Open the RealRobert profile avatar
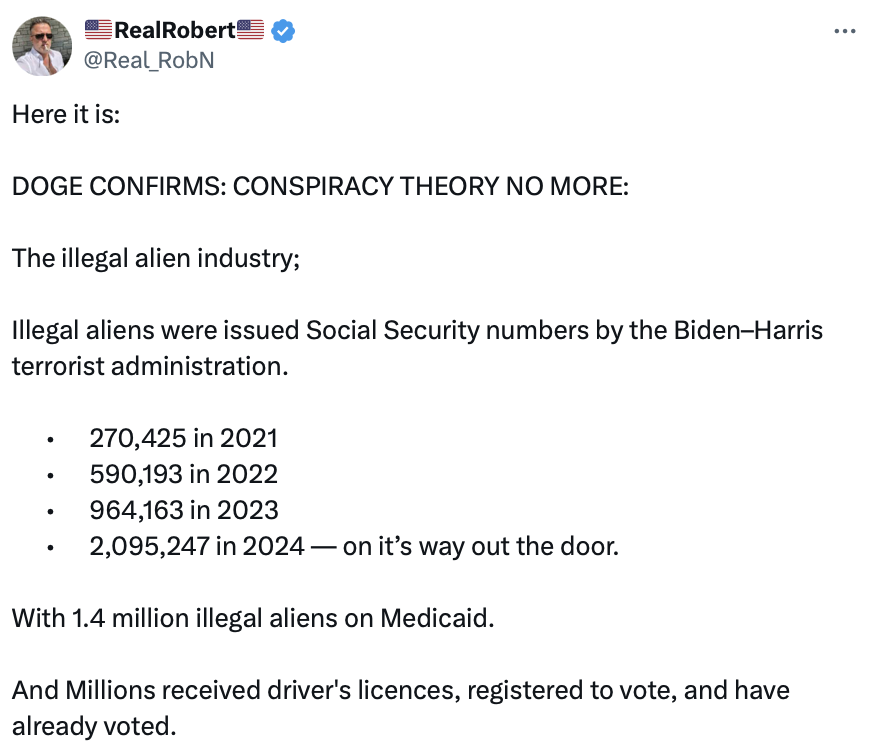This screenshot has height=752, width=880. tap(42, 46)
